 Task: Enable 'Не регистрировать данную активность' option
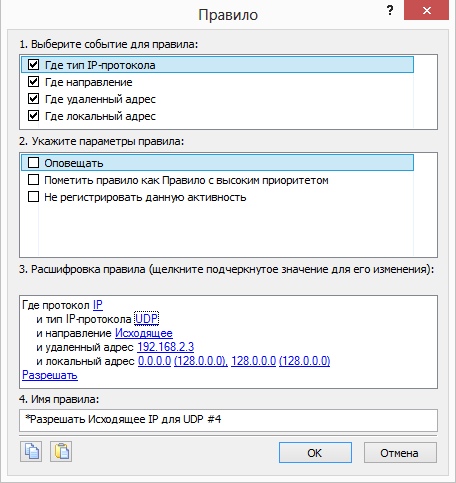(x=33, y=197)
